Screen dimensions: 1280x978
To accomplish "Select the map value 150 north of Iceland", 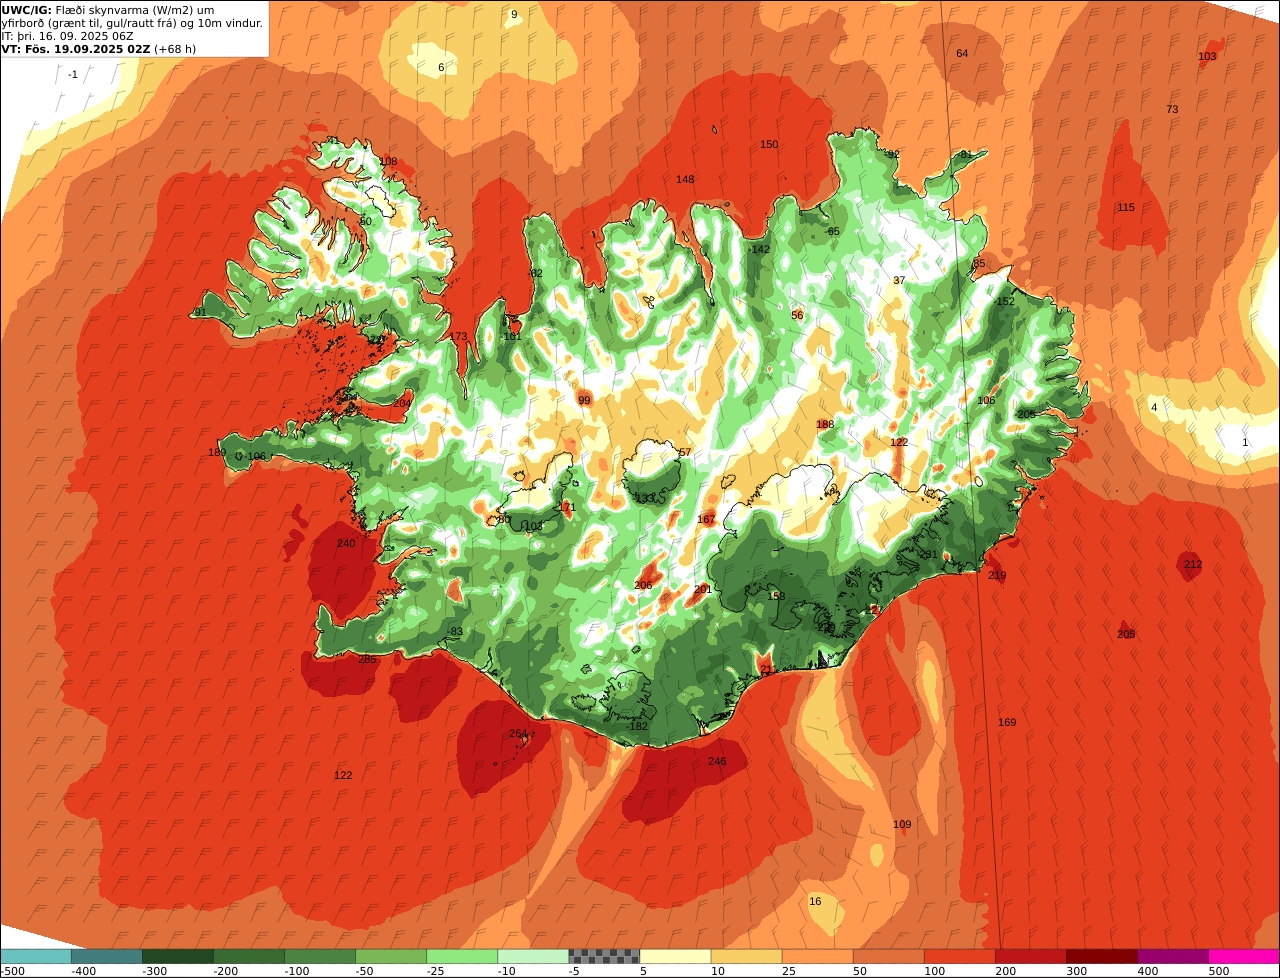I will pyautogui.click(x=769, y=145).
